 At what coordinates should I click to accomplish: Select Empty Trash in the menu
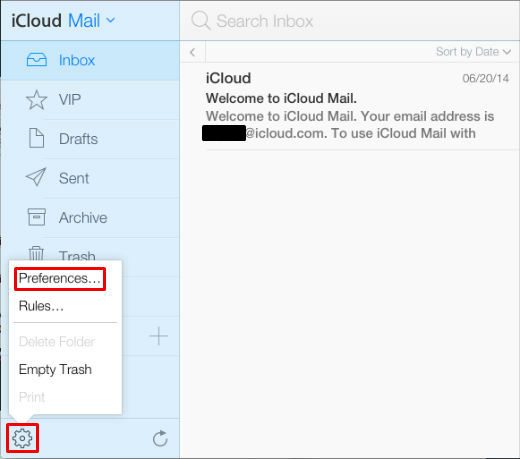pyautogui.click(x=55, y=369)
